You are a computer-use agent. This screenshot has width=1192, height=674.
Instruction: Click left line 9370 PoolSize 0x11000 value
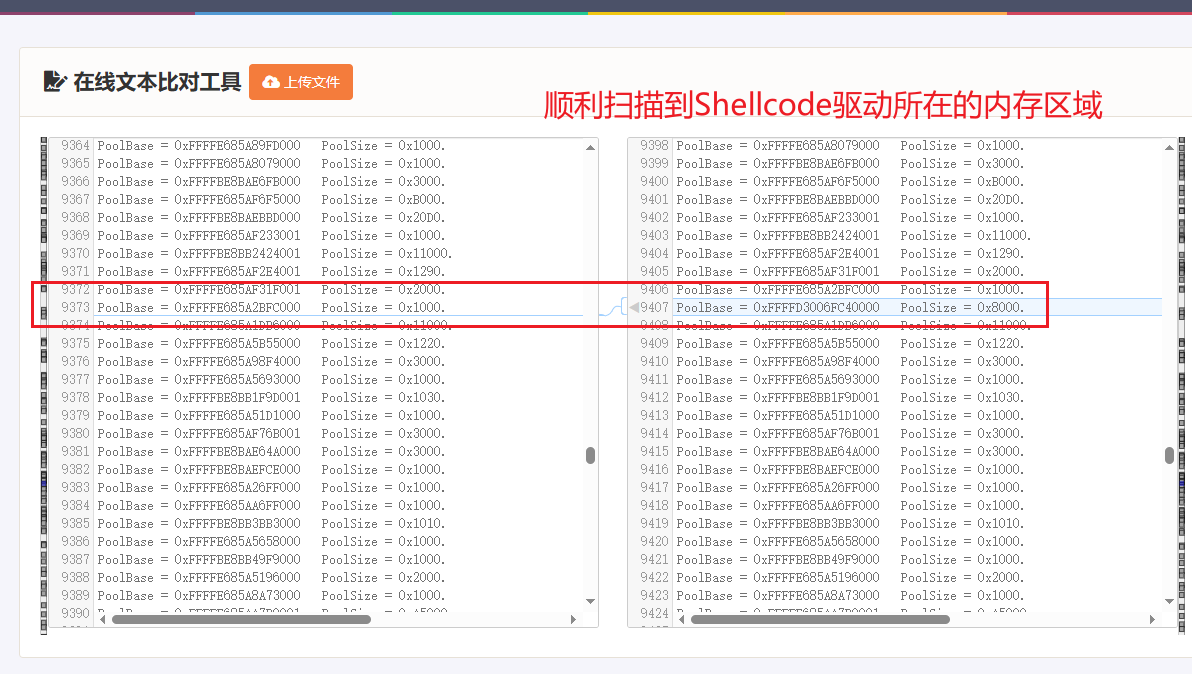425,254
